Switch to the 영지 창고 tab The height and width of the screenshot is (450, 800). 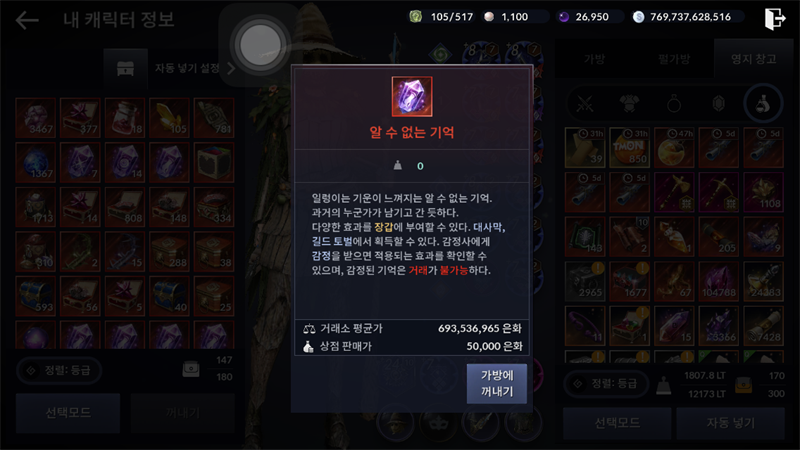pos(754,59)
